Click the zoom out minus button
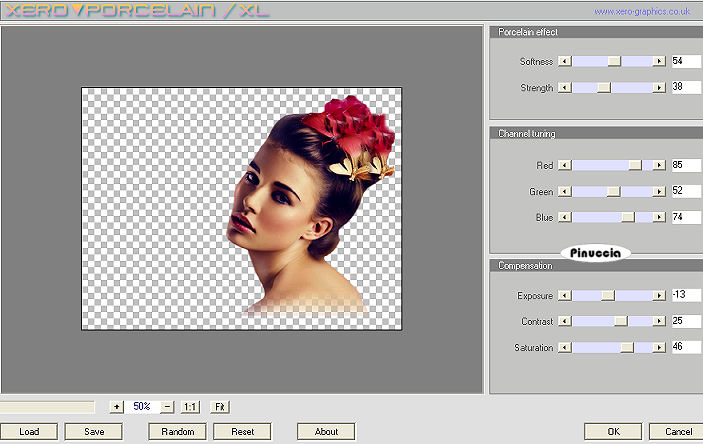703x444 pixels. [x=167, y=407]
